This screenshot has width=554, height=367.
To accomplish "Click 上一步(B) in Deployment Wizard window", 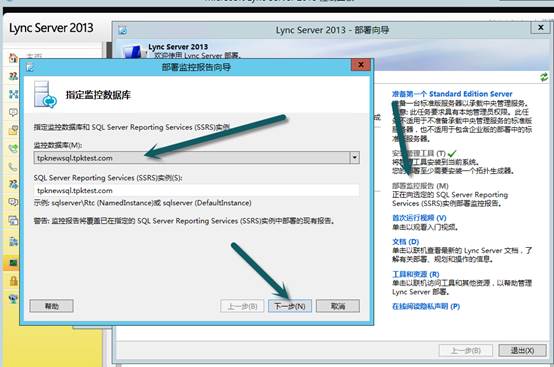I will (466, 350).
